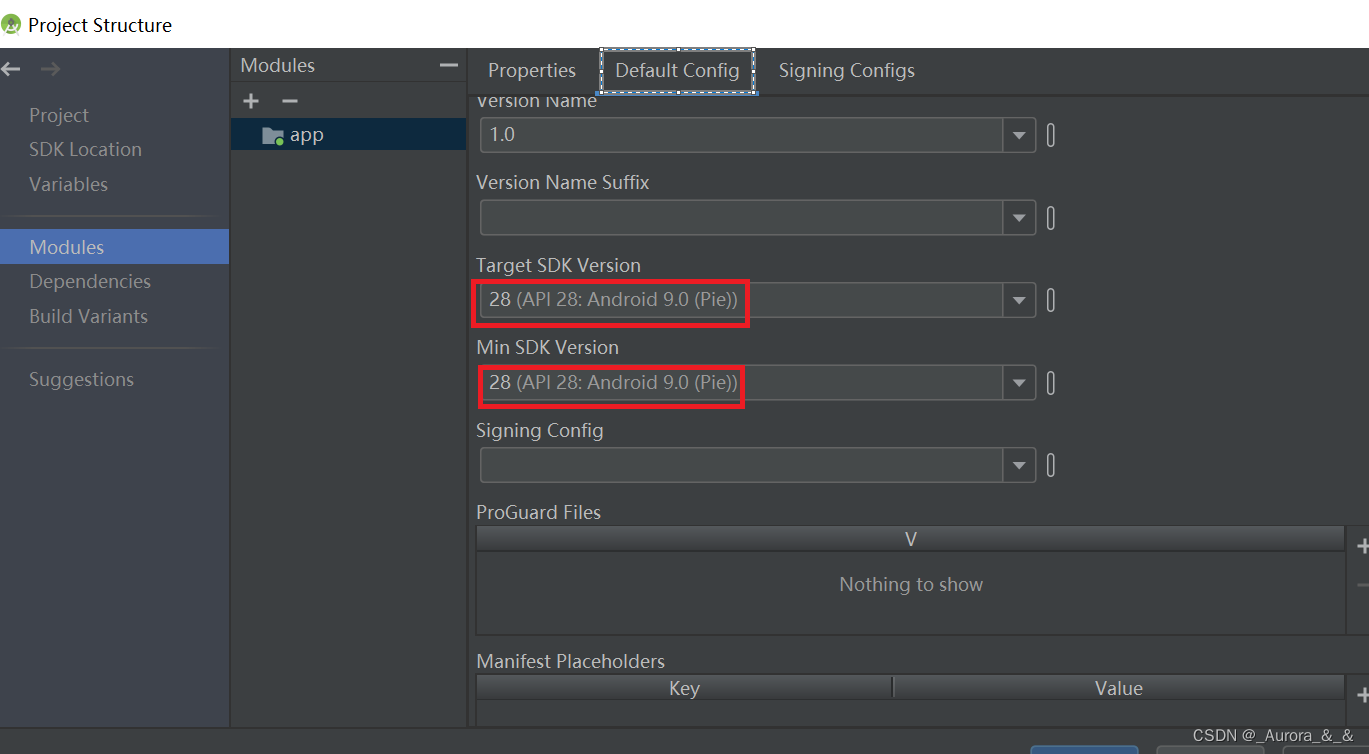Open the Min SDK Version dropdown
Screen dimensions: 1369x754
(1018, 382)
